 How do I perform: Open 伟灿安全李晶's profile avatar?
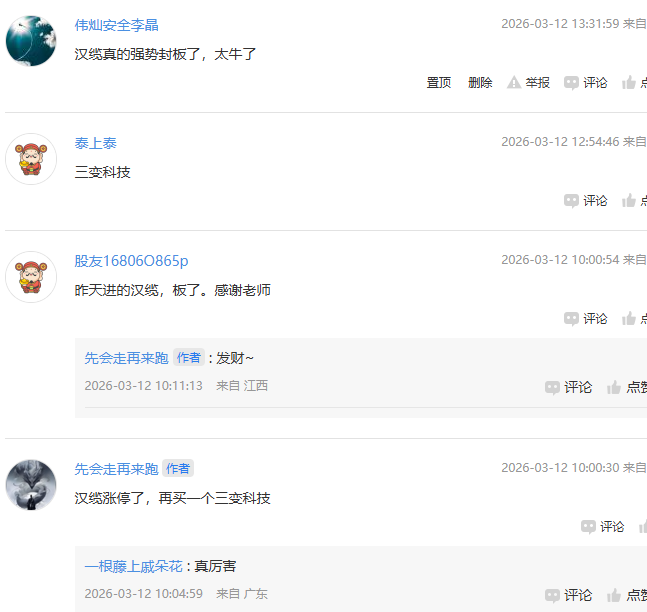pyautogui.click(x=31, y=41)
